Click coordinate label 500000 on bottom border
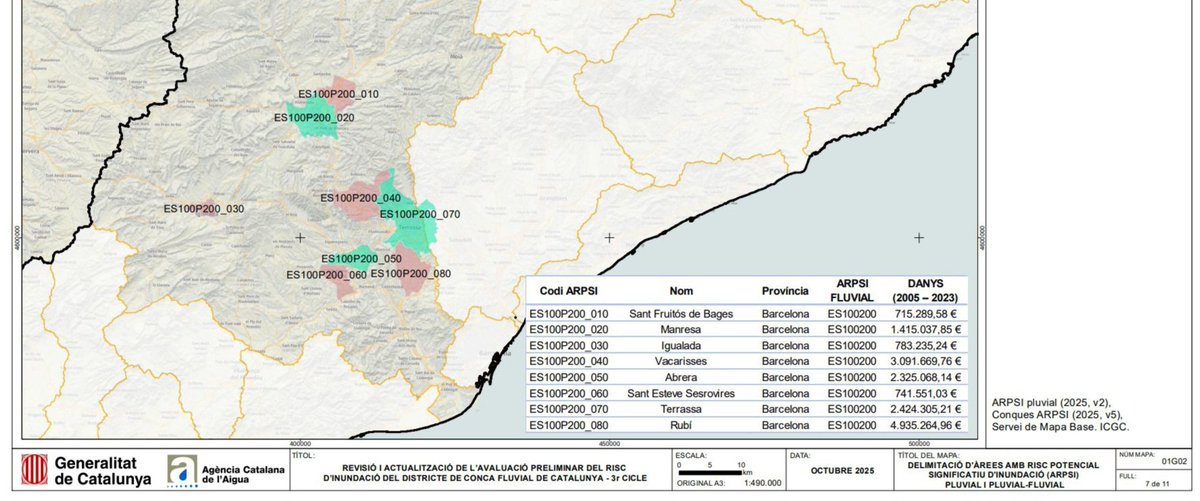 [x=919, y=443]
